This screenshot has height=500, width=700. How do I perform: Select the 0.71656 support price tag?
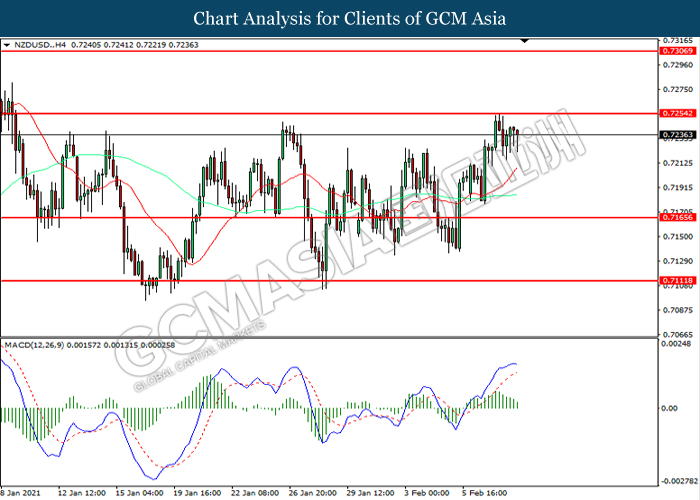point(677,217)
